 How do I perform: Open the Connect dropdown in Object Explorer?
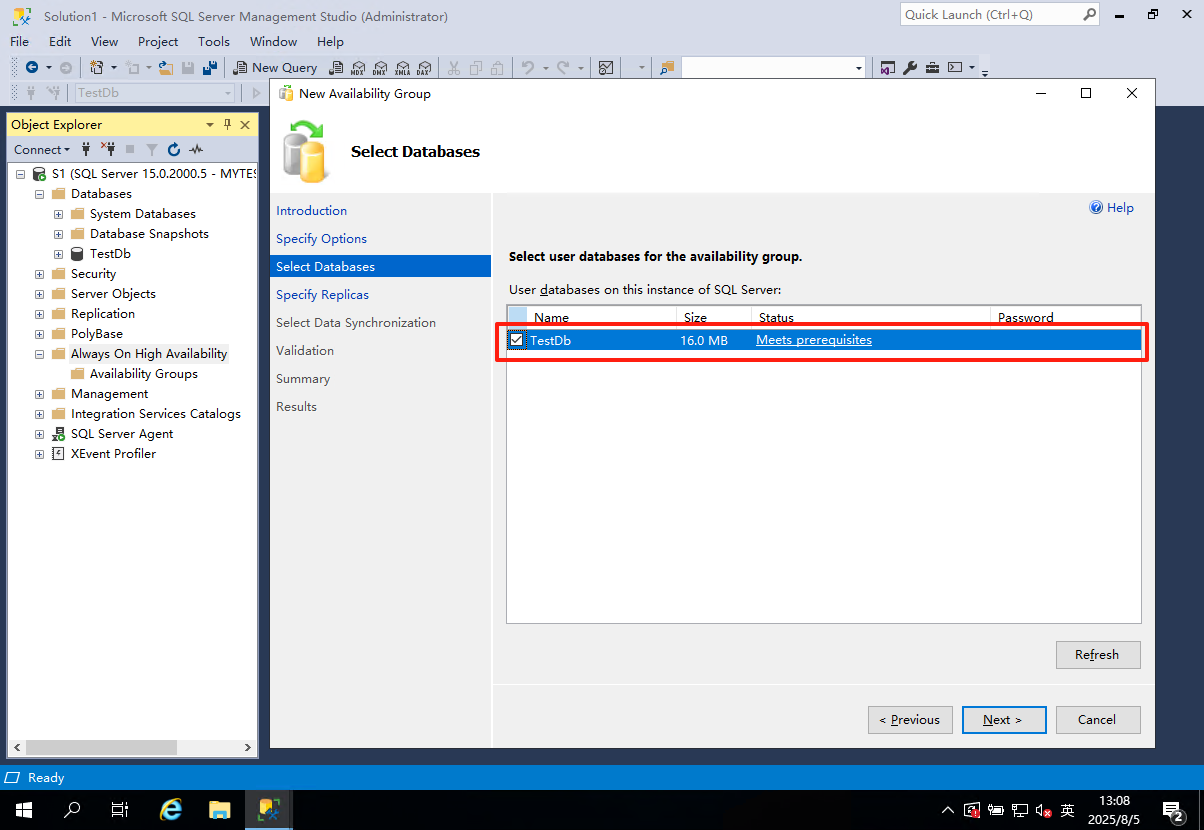tap(41, 149)
